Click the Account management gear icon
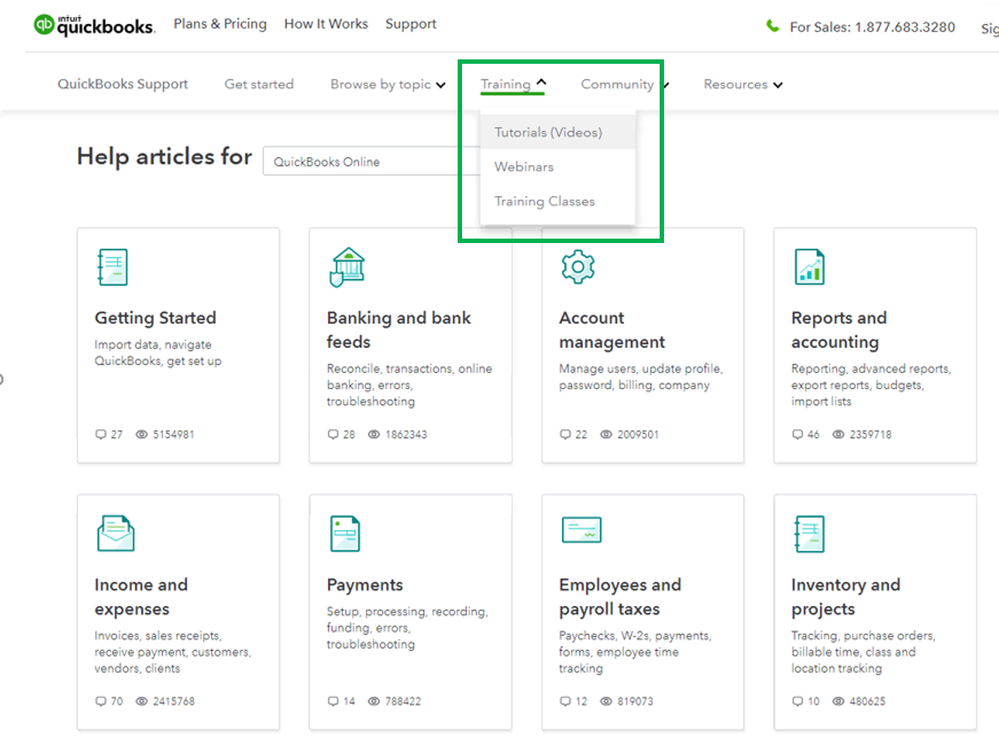 click(578, 266)
